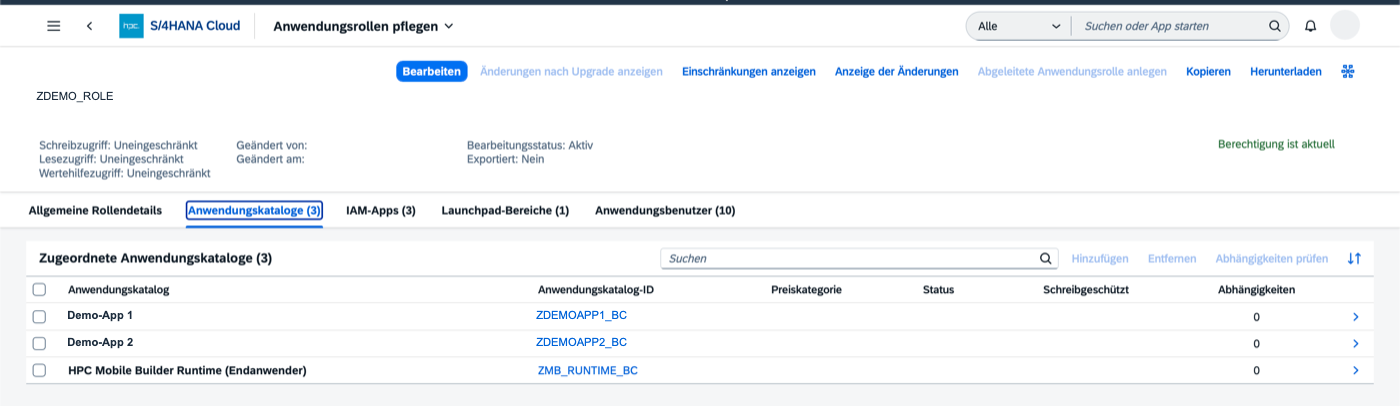This screenshot has height=406, width=1400.
Task: Click Änderungen nach Upgrade anzeigen
Action: pos(571,71)
